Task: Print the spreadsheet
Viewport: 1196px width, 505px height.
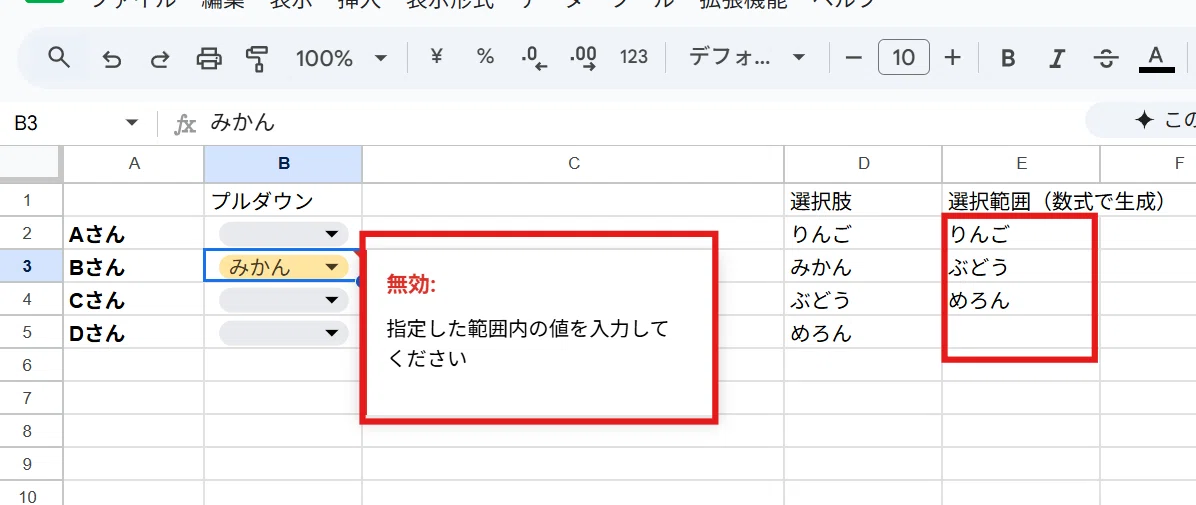Action: (209, 58)
